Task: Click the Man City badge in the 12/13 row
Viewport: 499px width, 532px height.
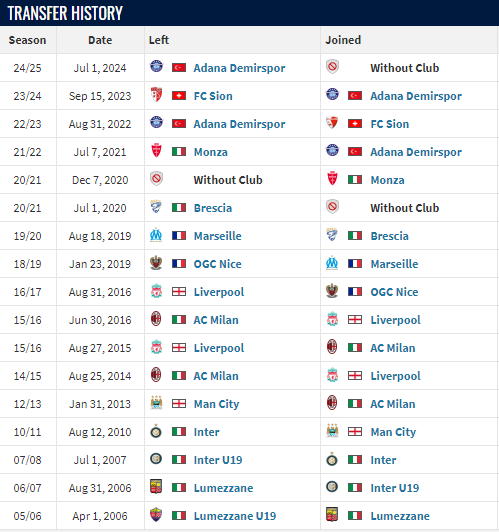Action: tap(156, 403)
